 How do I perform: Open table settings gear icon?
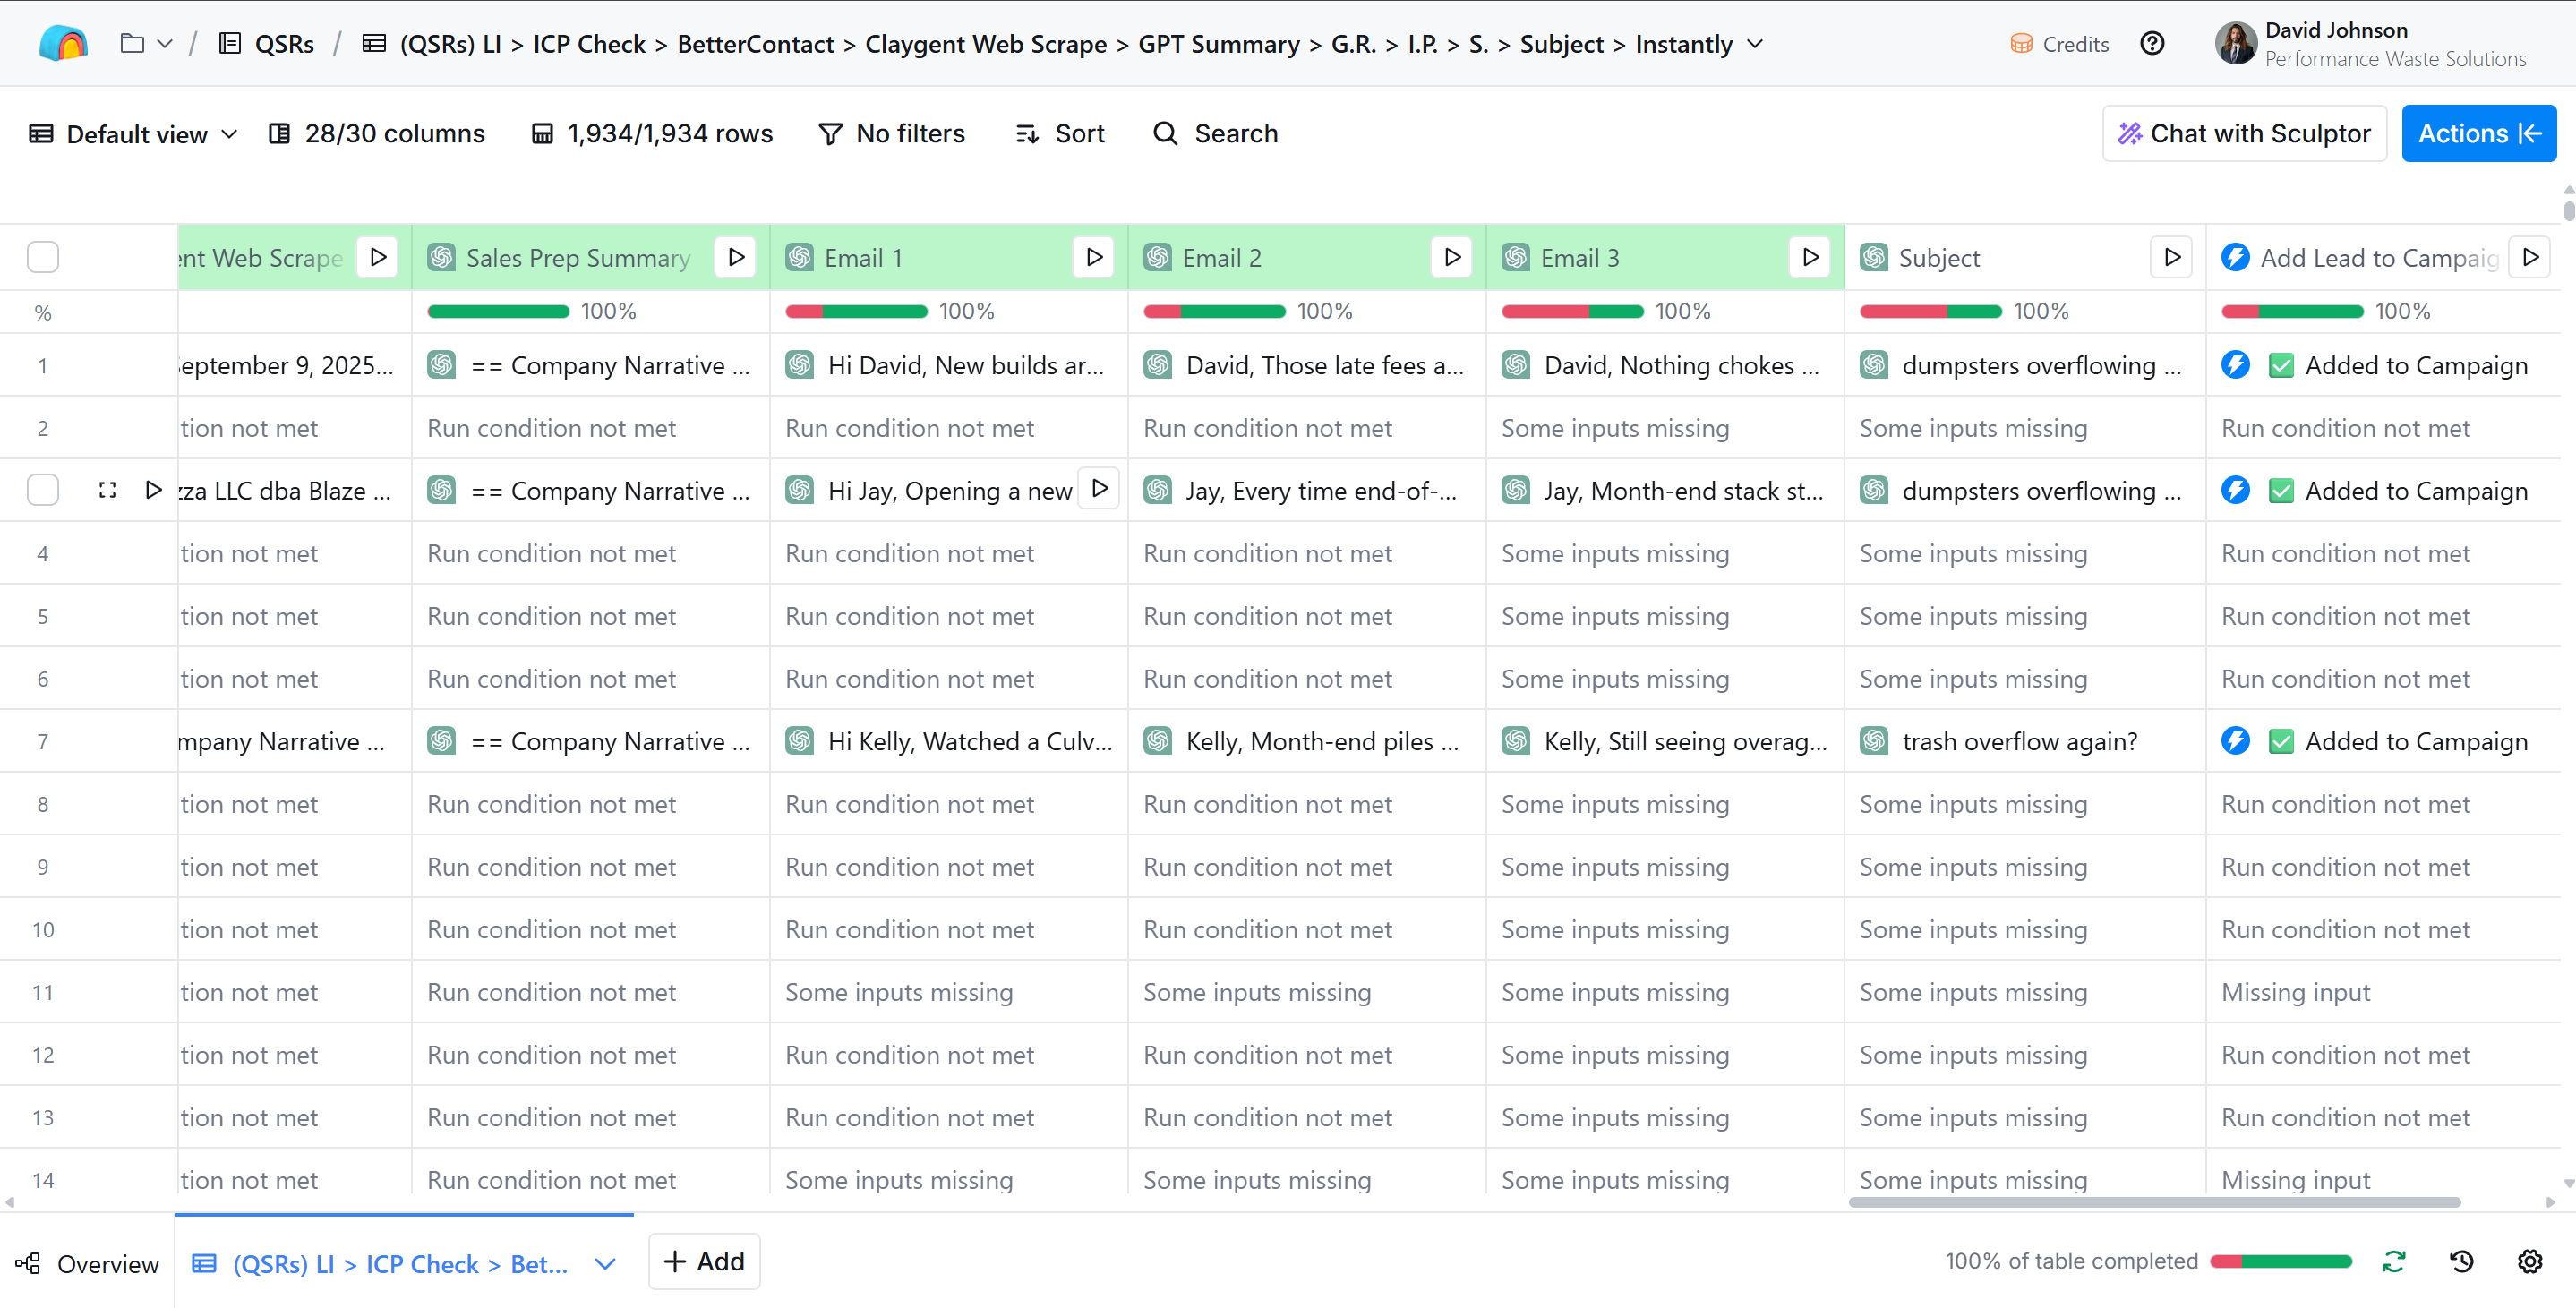coord(2530,1261)
